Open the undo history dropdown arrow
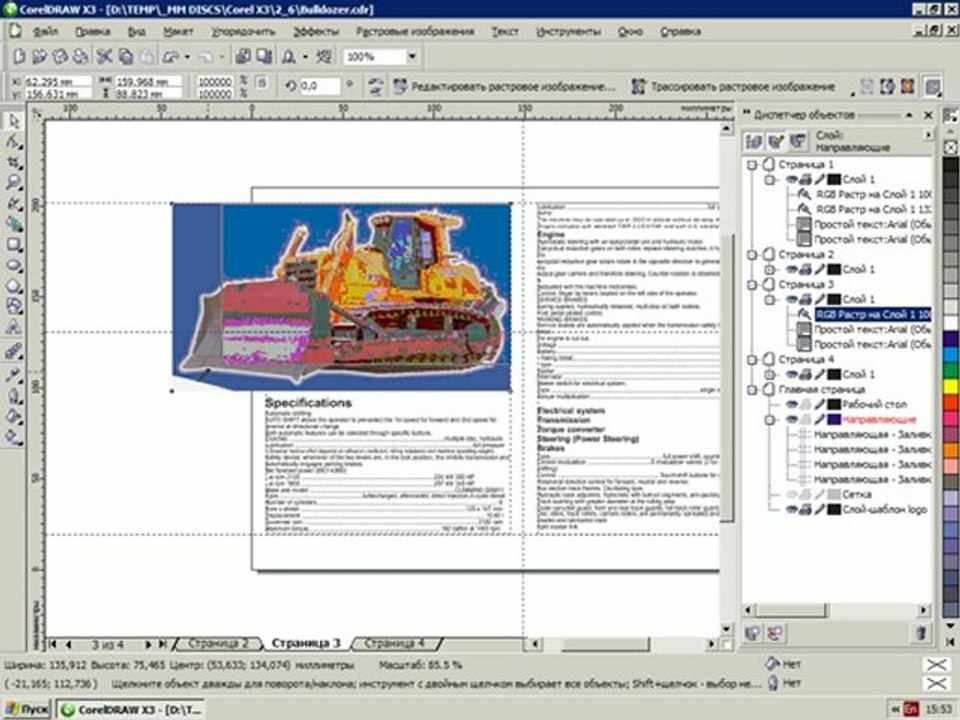Image resolution: width=960 pixels, height=720 pixels. tap(187, 57)
